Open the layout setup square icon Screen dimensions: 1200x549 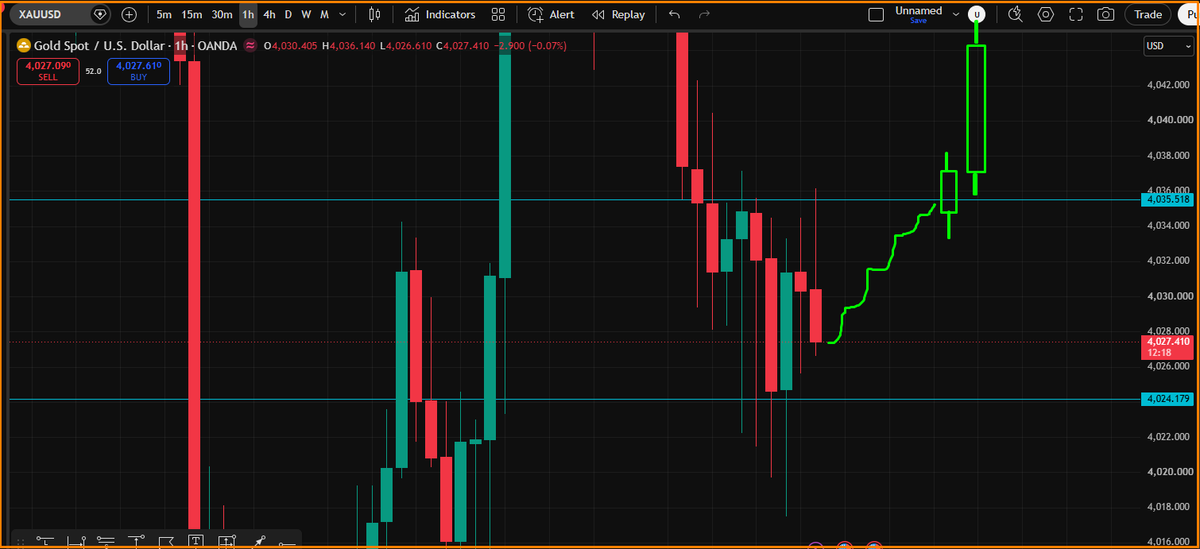[x=876, y=15]
